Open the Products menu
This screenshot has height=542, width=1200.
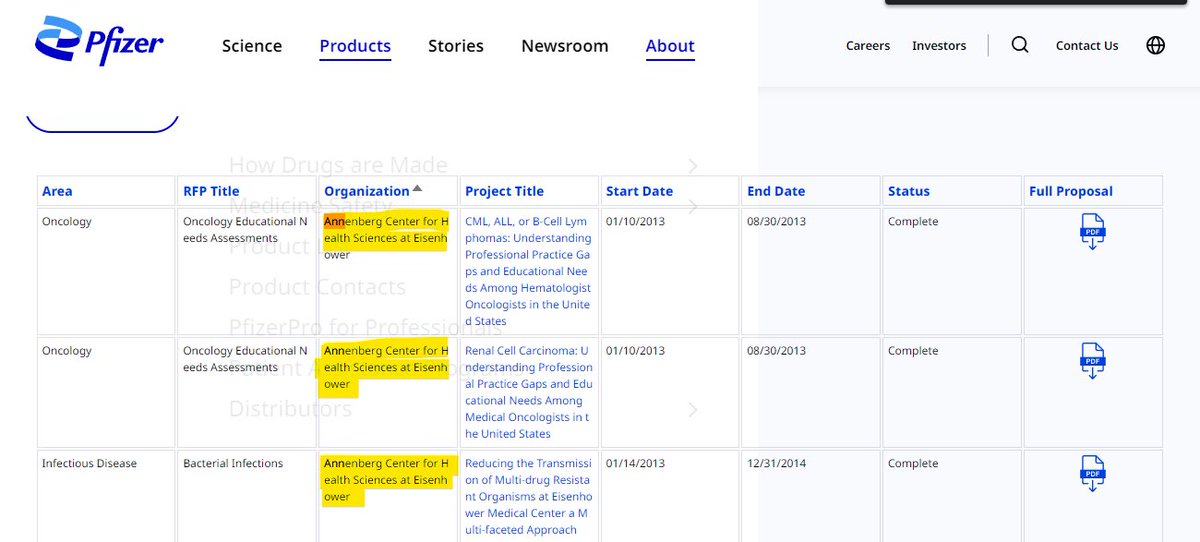(x=355, y=46)
